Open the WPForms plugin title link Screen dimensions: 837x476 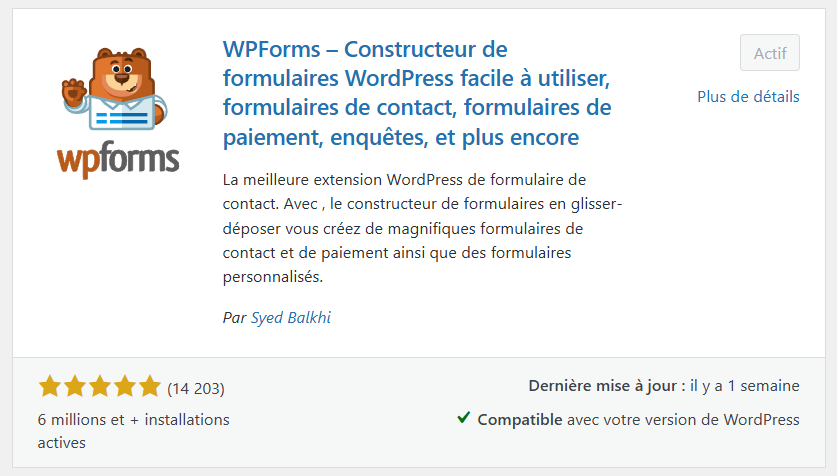tap(417, 93)
